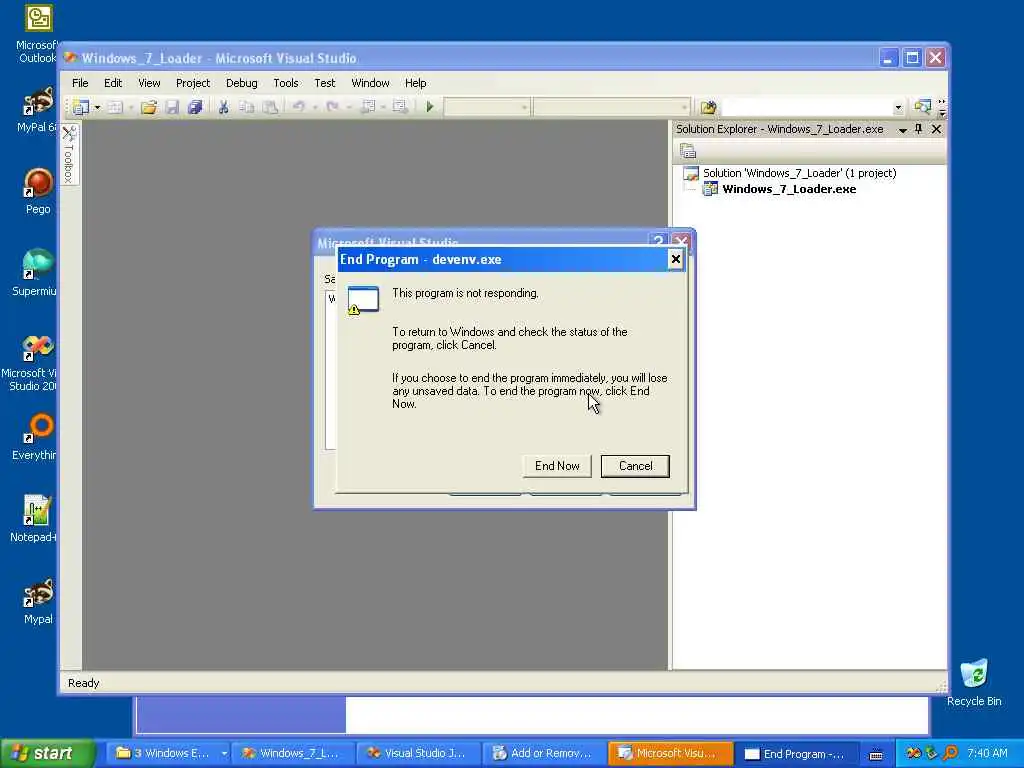The height and width of the screenshot is (768, 1024).
Task: Click the Navigate Backward icon
Action: [x=368, y=106]
